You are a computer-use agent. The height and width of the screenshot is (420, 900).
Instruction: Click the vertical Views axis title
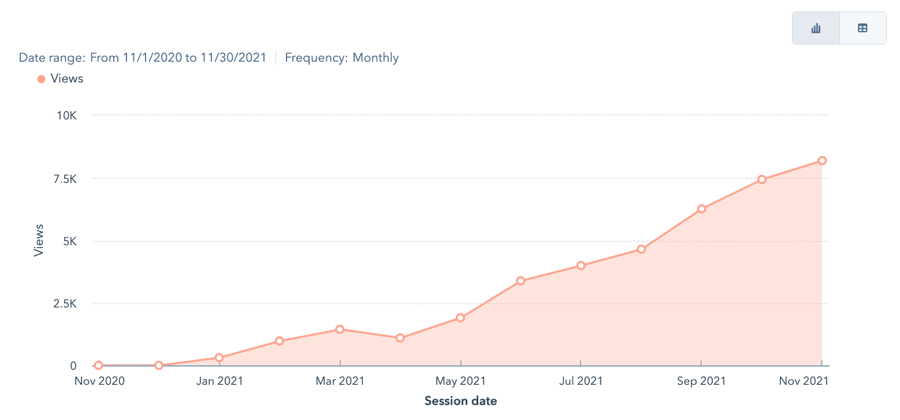(39, 240)
